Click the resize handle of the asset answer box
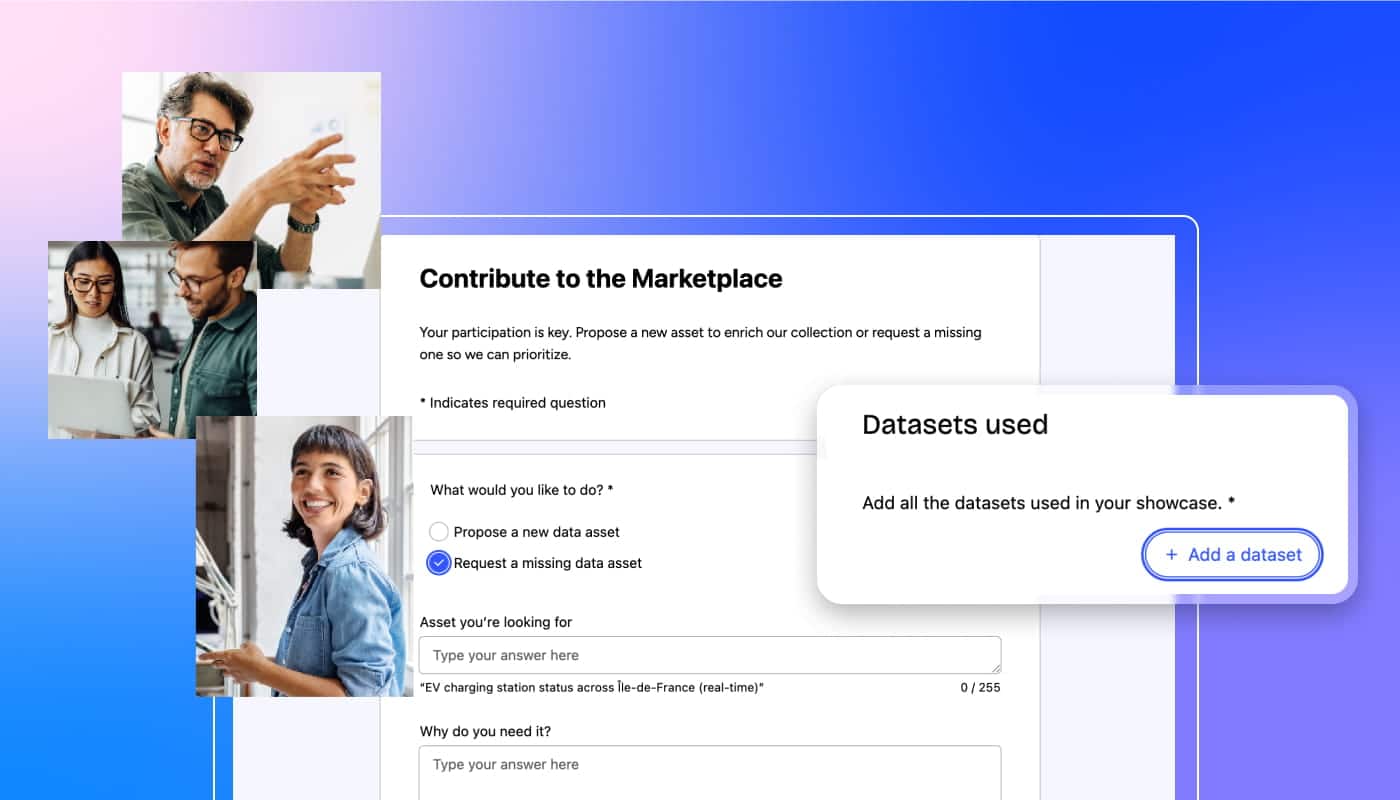 tap(994, 667)
